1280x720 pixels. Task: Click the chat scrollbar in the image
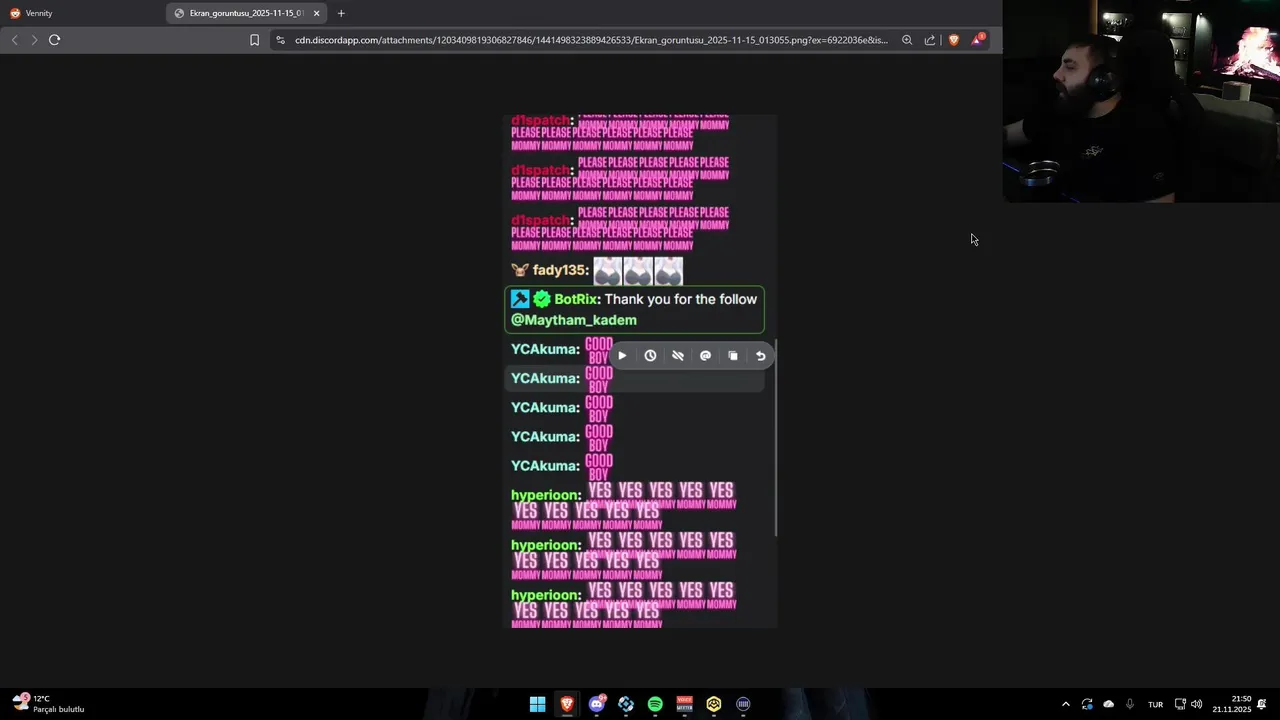[775, 438]
